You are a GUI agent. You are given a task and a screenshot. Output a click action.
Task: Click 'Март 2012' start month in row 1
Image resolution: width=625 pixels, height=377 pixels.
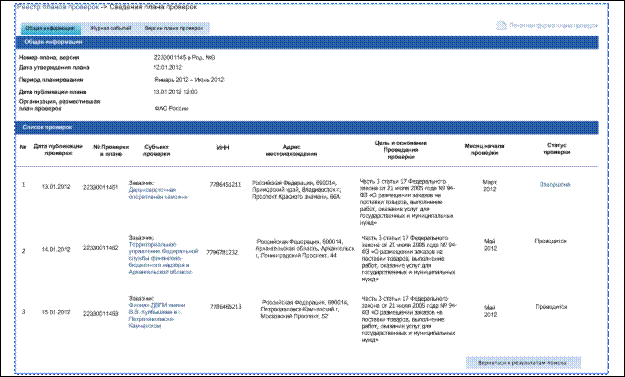[489, 185]
